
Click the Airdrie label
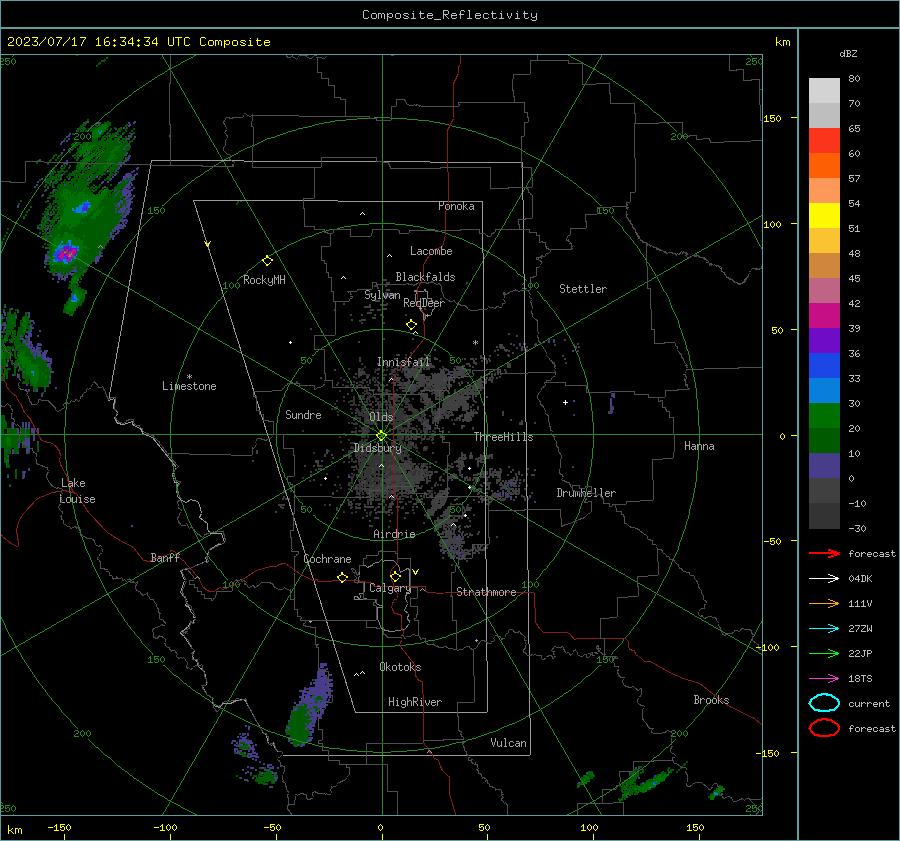tap(394, 534)
